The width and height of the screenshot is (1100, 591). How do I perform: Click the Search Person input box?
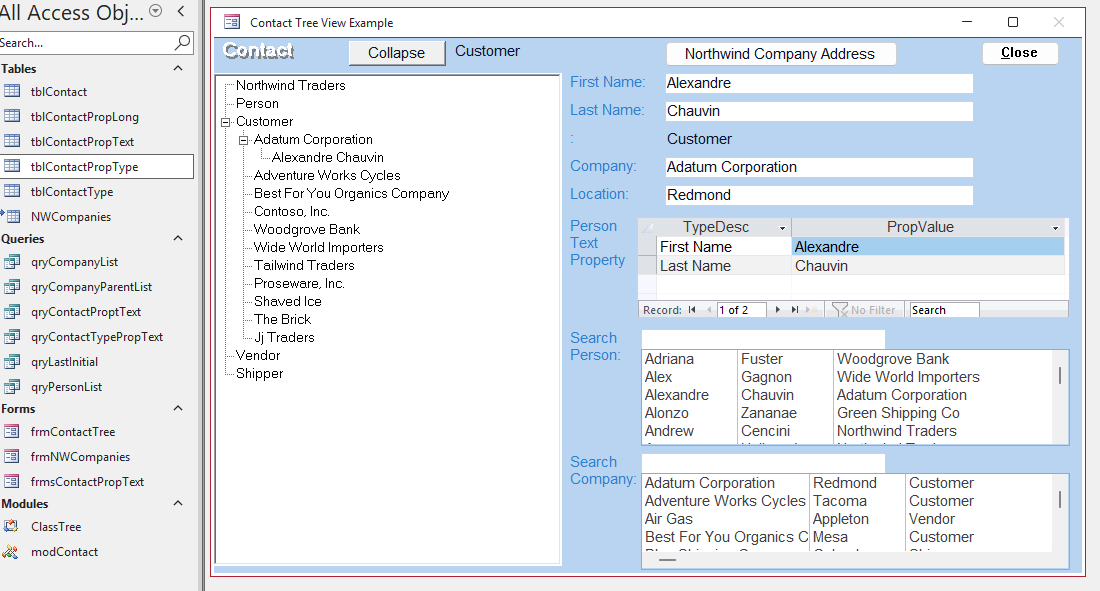[763, 339]
